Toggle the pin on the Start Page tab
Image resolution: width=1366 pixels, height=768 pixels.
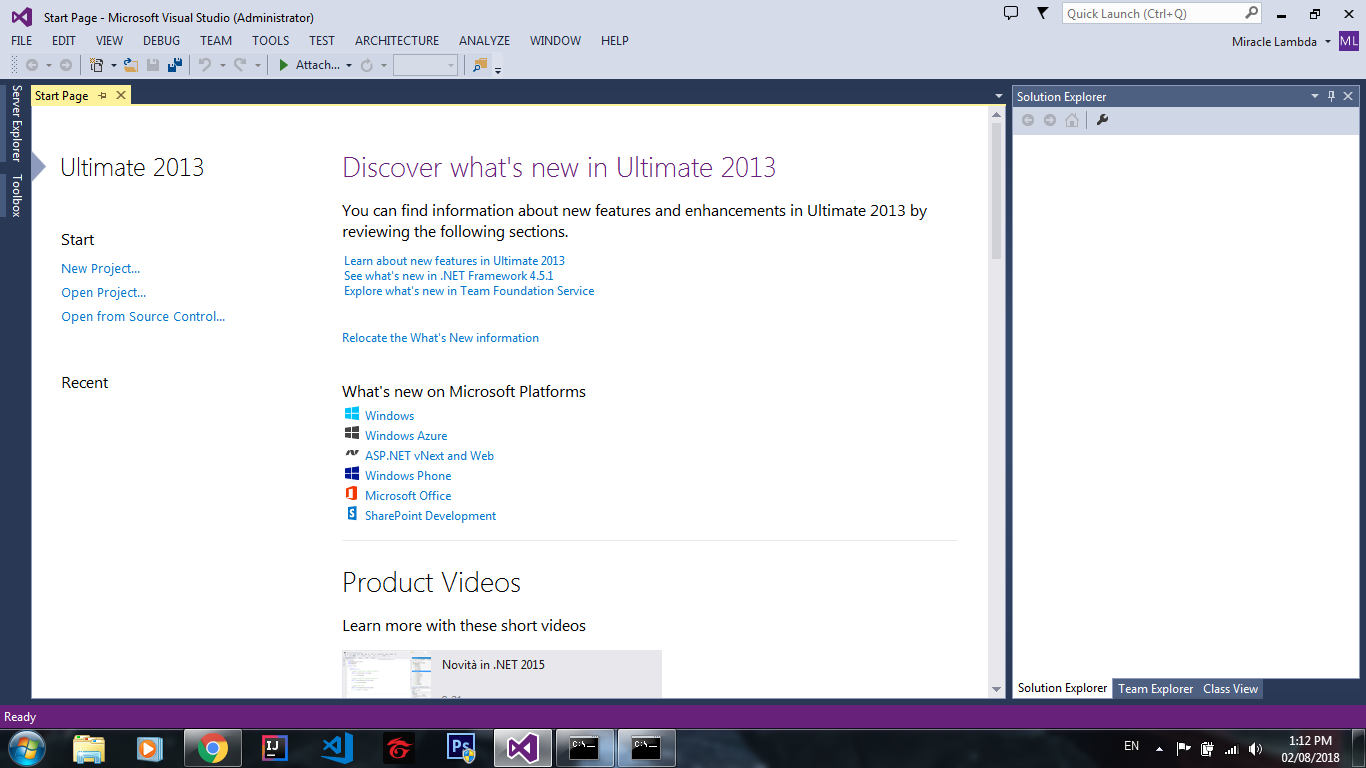102,96
